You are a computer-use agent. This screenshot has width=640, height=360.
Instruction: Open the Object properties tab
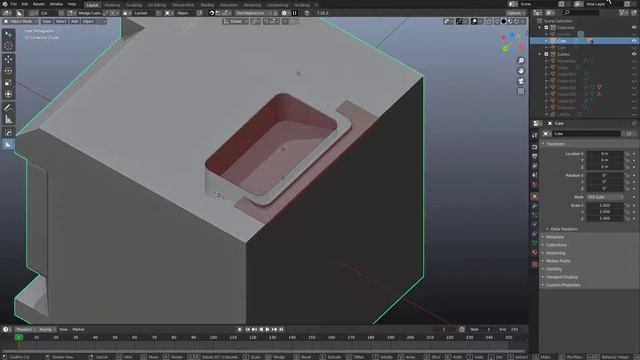tap(534, 196)
